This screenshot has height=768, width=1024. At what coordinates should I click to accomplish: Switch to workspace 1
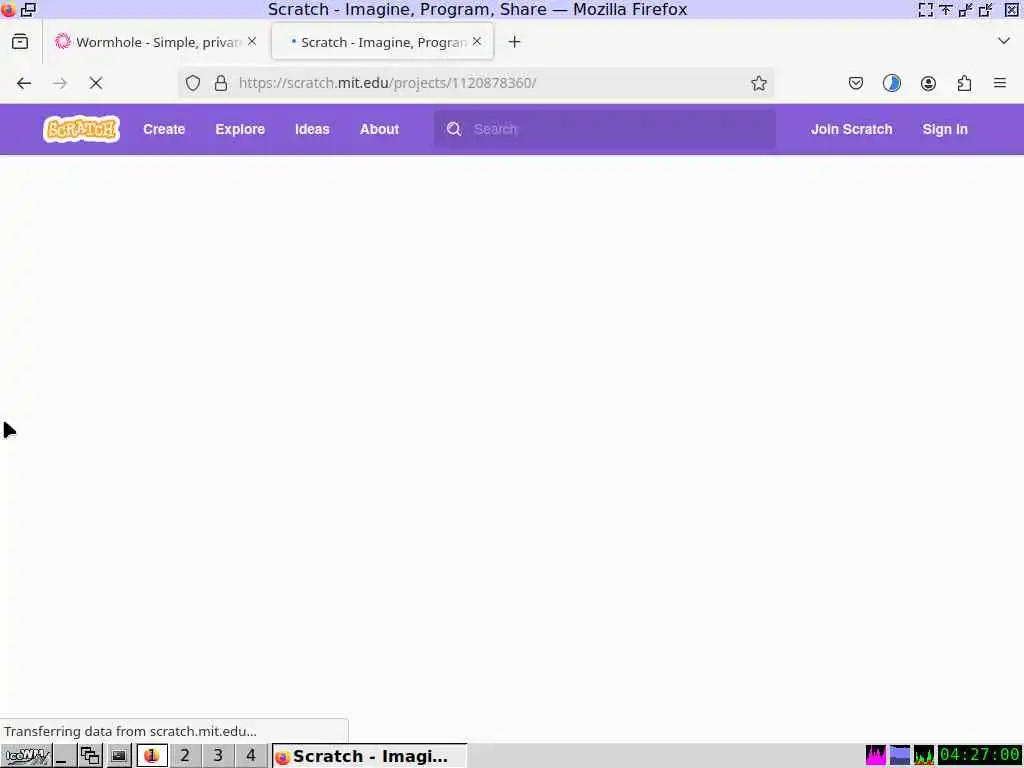click(x=152, y=756)
